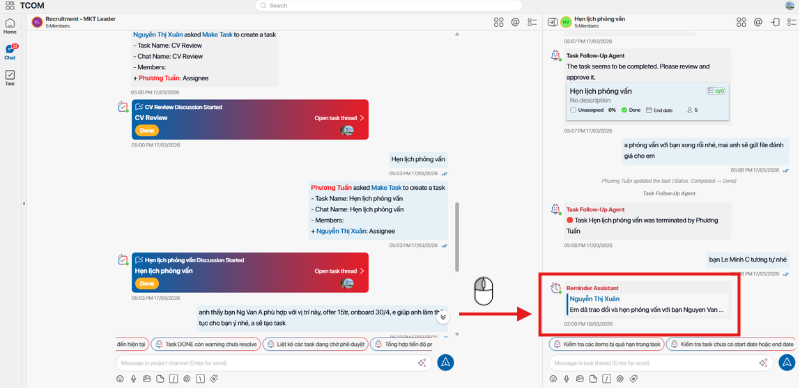Select suggestion 'Tổng hợp tiến độ'

(x=402, y=344)
